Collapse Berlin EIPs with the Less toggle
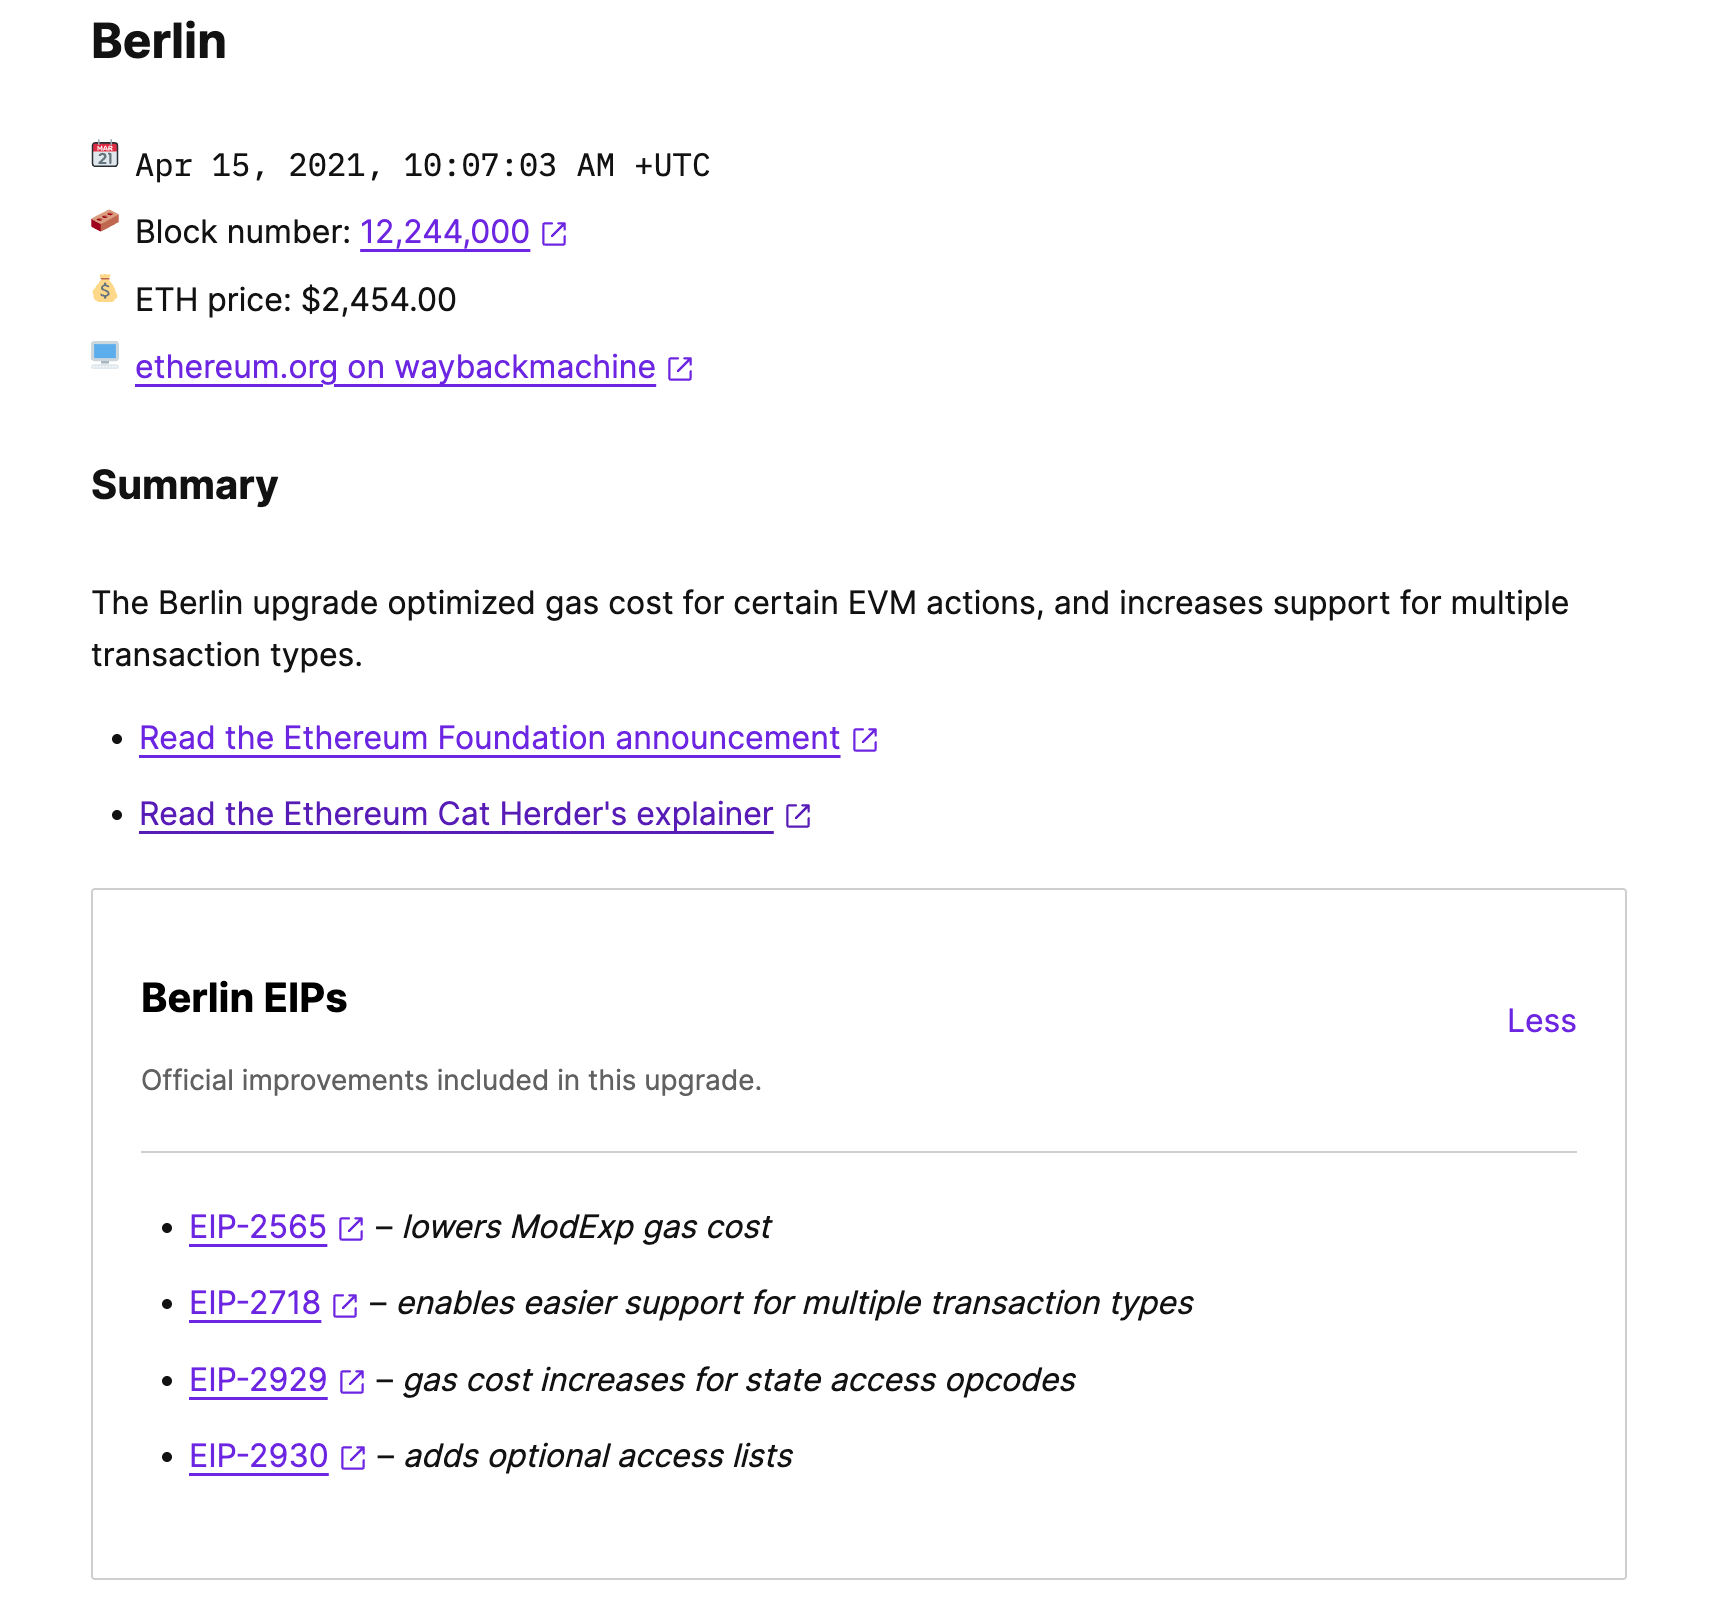The image size is (1728, 1600). tap(1541, 1021)
